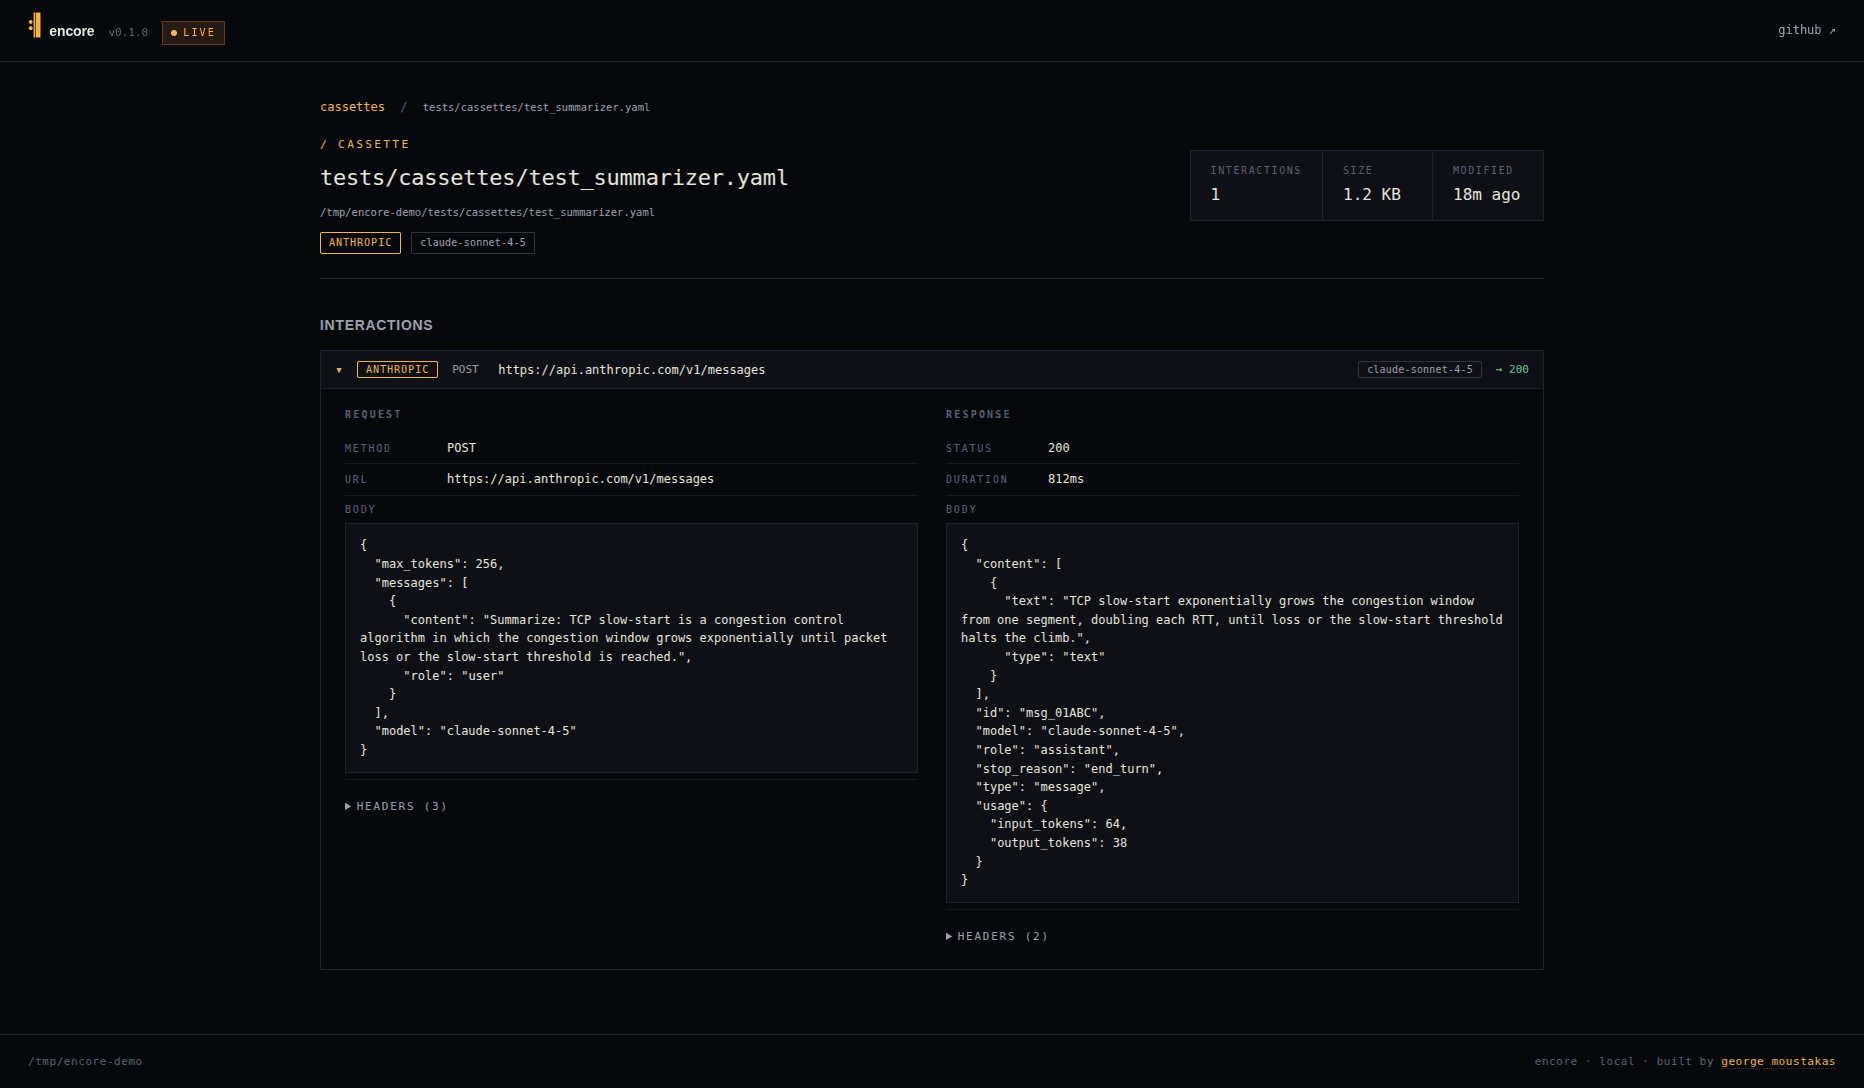
Task: Click claude-sonnet-4-5 tag under cassette title
Action: [x=473, y=243]
